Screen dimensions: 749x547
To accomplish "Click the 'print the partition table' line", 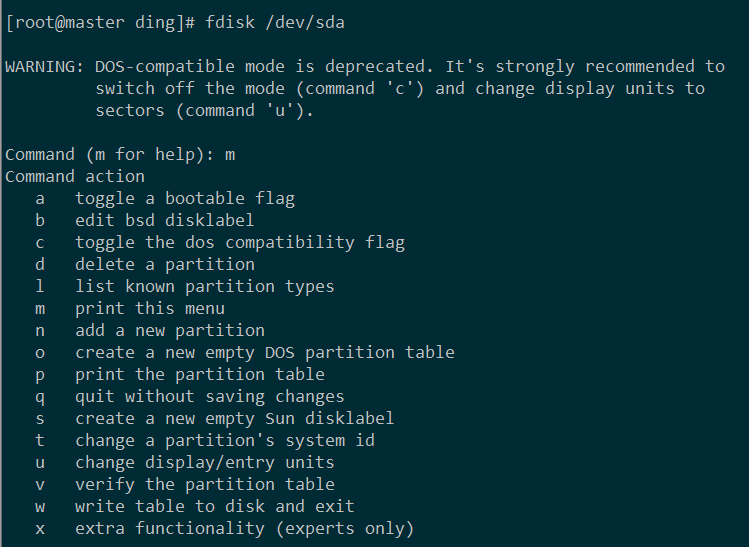I will (x=200, y=374).
